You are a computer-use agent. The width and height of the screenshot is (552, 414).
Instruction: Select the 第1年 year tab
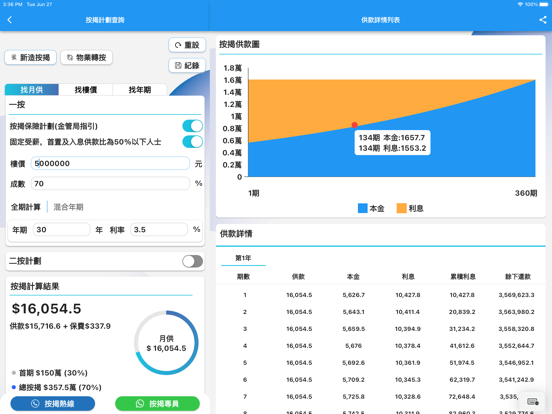tap(243, 258)
